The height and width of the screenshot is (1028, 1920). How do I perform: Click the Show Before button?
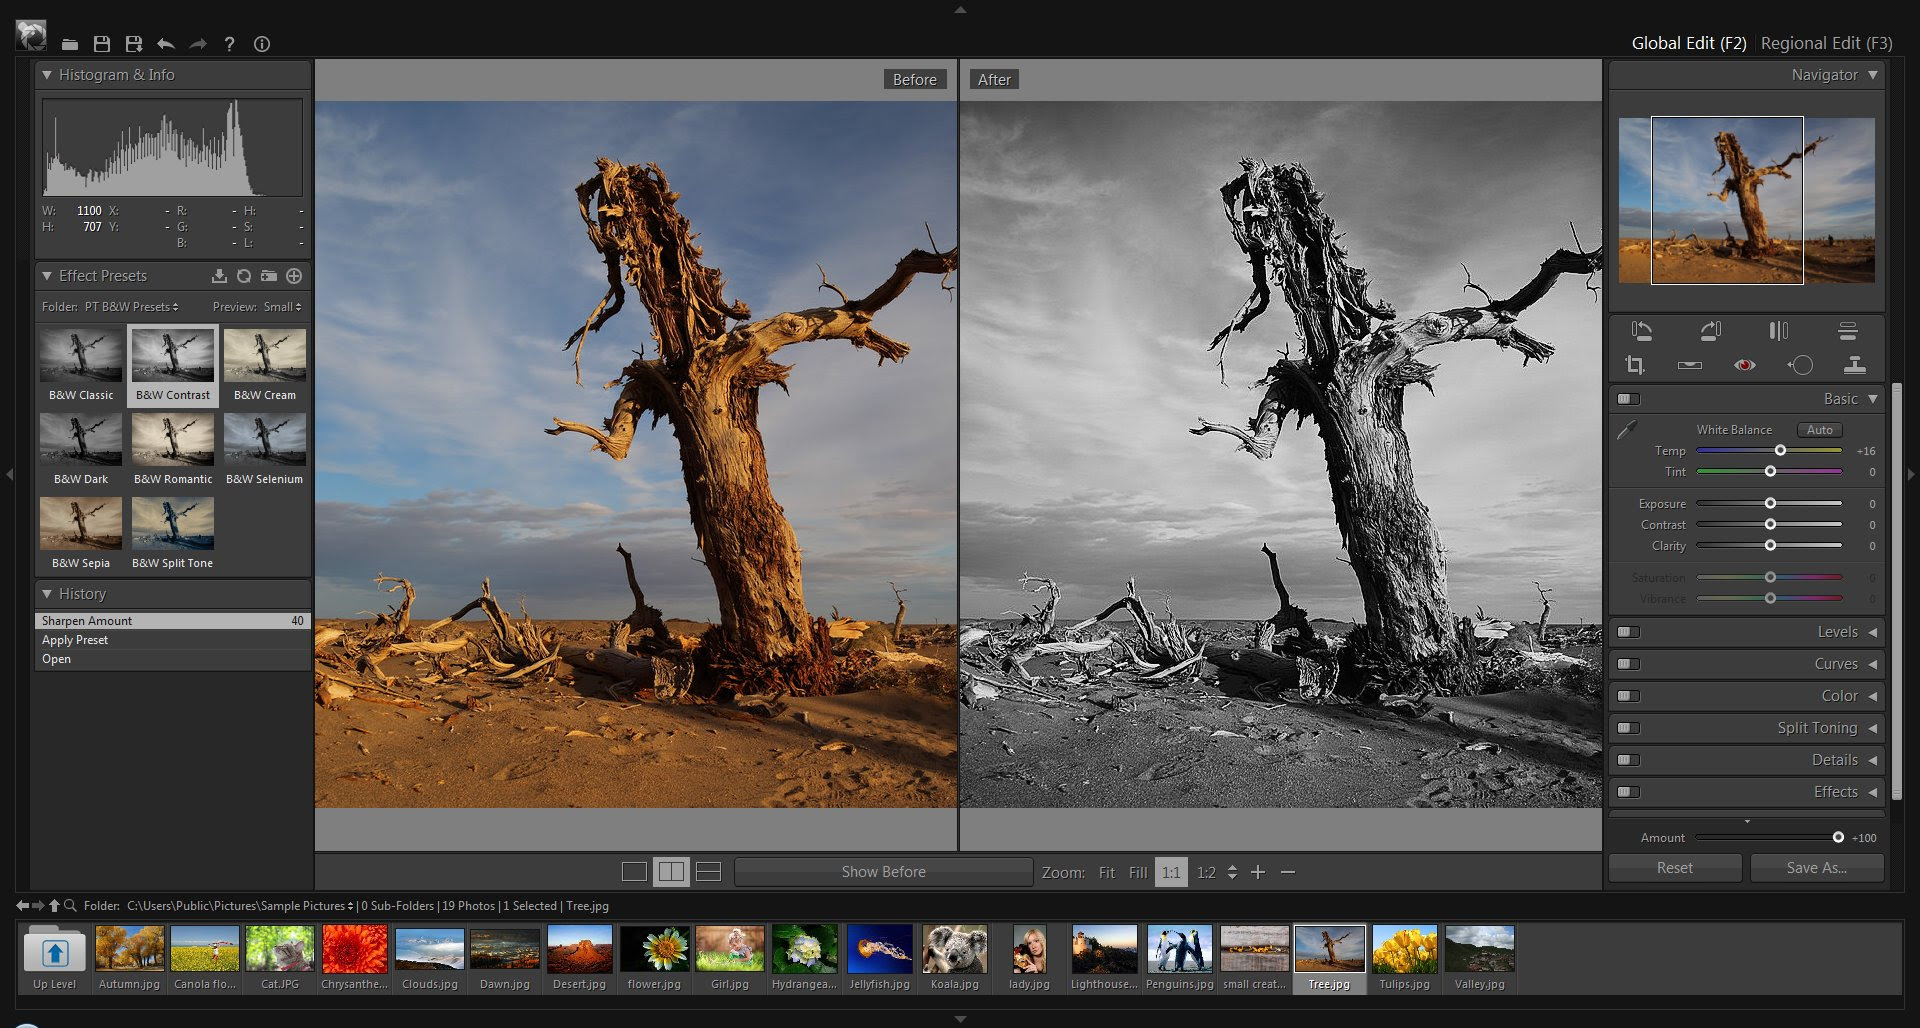click(882, 871)
